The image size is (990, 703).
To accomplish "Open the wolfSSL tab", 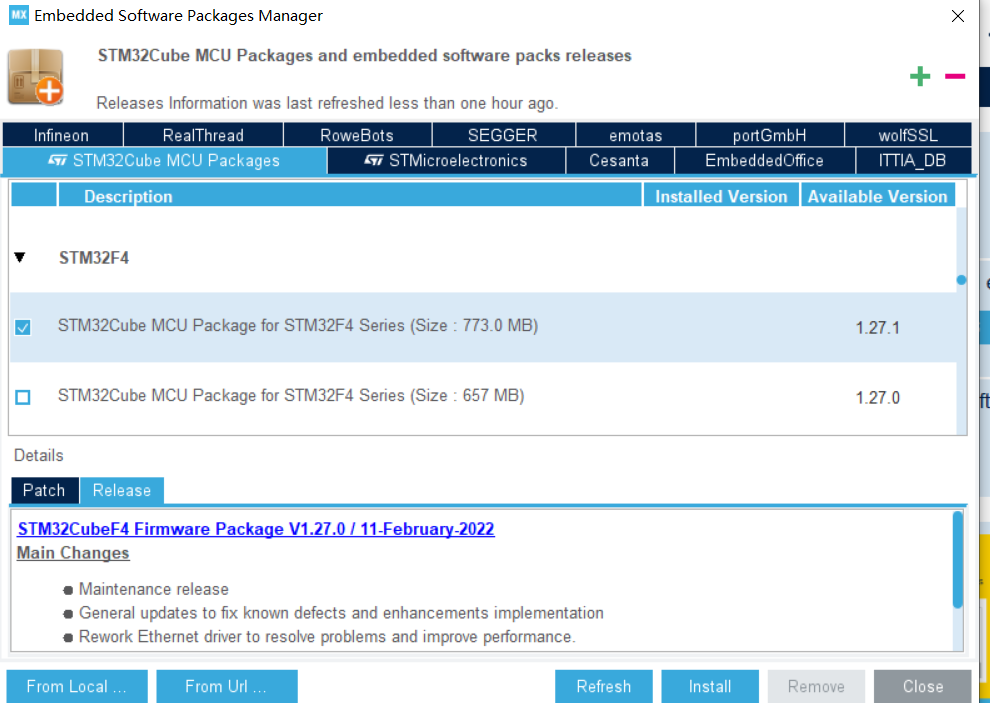I will click(x=908, y=135).
